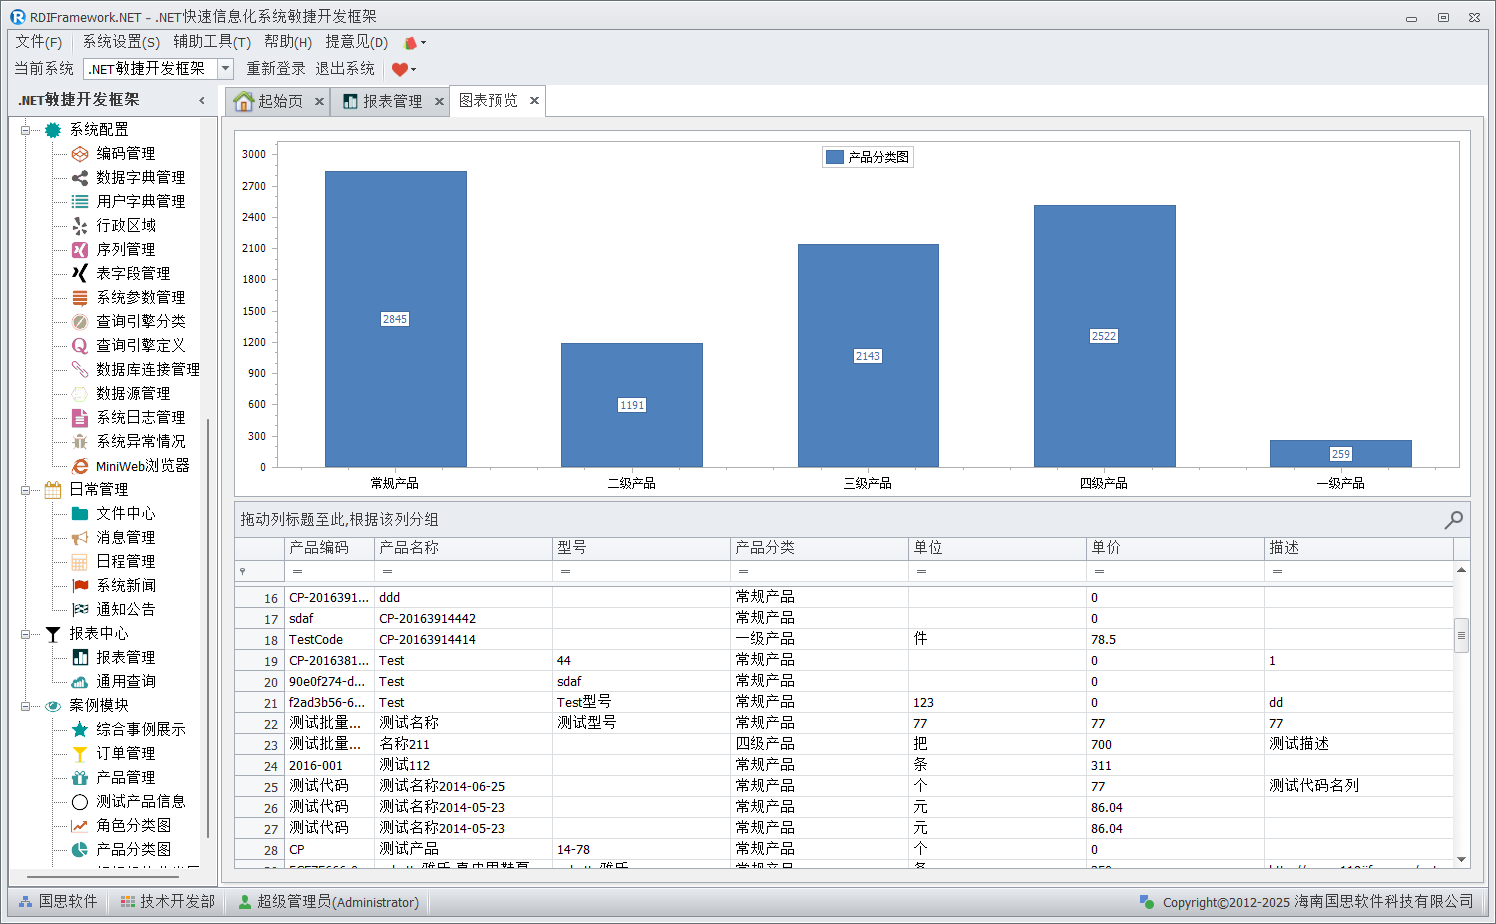This screenshot has height=924, width=1496.
Task: Click the search magnifier icon in grid panel
Action: click(1453, 520)
